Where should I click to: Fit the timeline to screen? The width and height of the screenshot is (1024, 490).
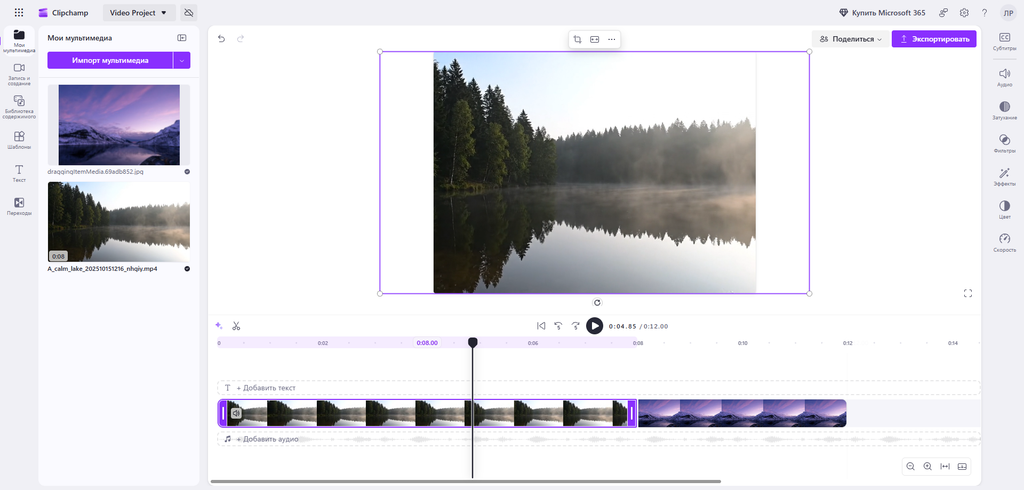pos(945,466)
